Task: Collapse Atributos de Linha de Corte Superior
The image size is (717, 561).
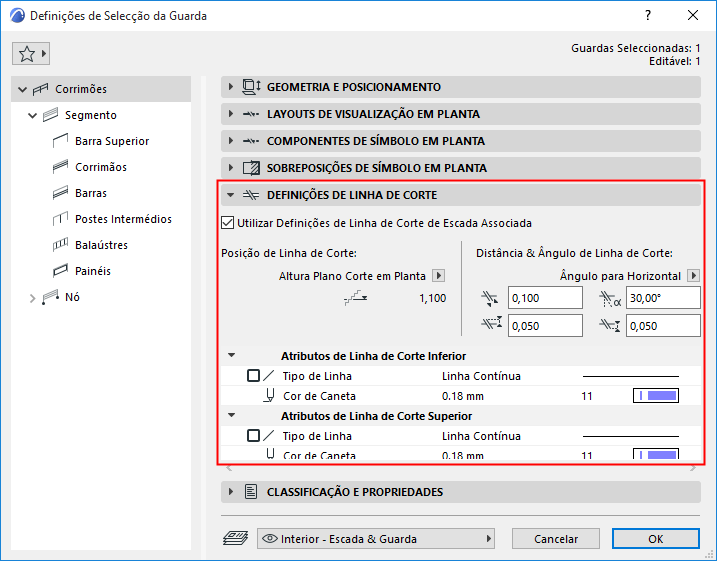Action: point(232,415)
